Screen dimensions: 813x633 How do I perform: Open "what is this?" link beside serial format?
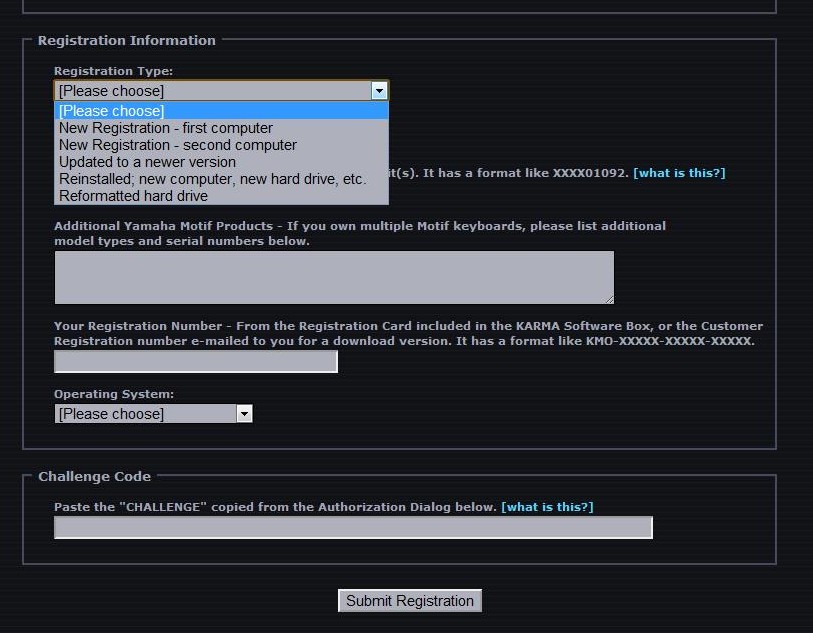(678, 173)
